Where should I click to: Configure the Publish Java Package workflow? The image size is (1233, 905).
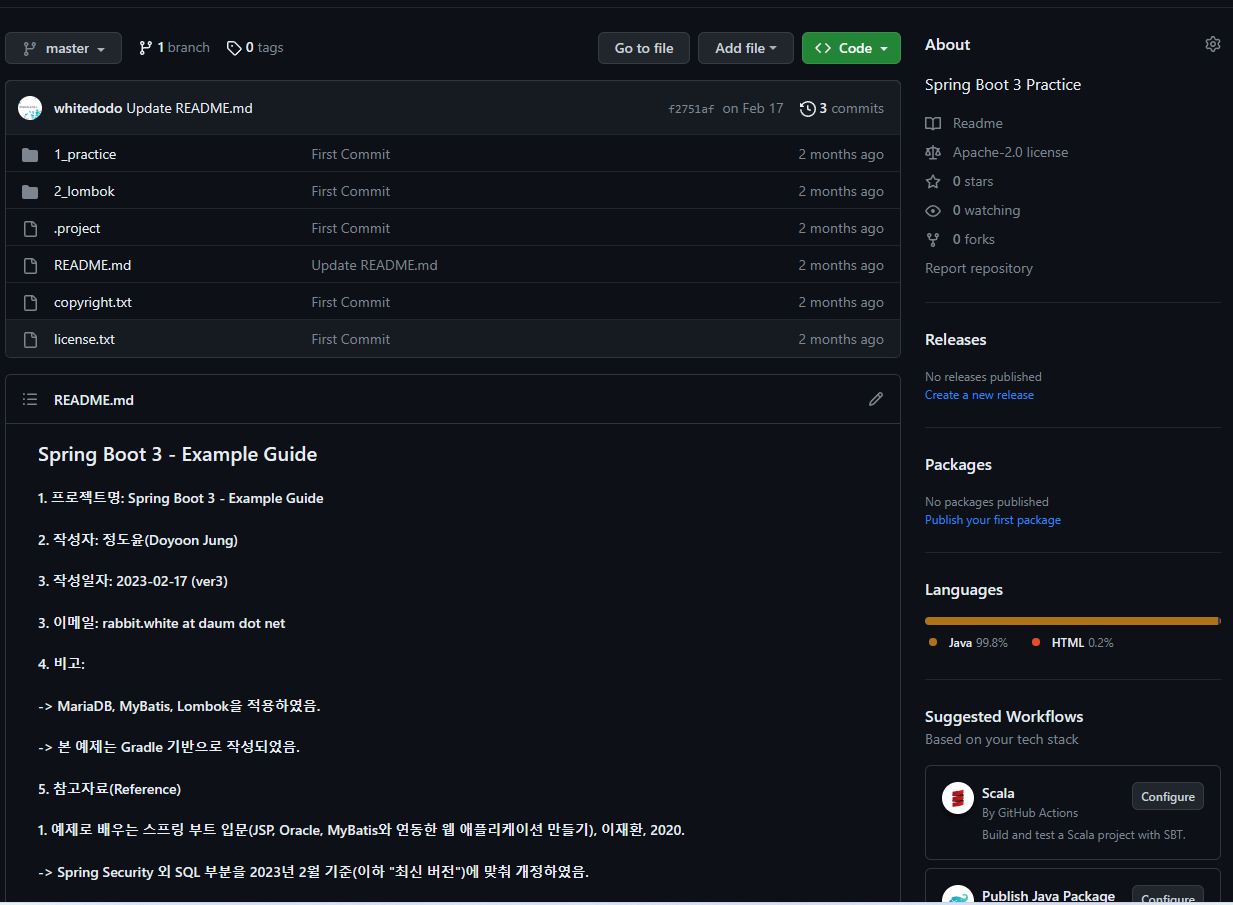coord(1167,896)
